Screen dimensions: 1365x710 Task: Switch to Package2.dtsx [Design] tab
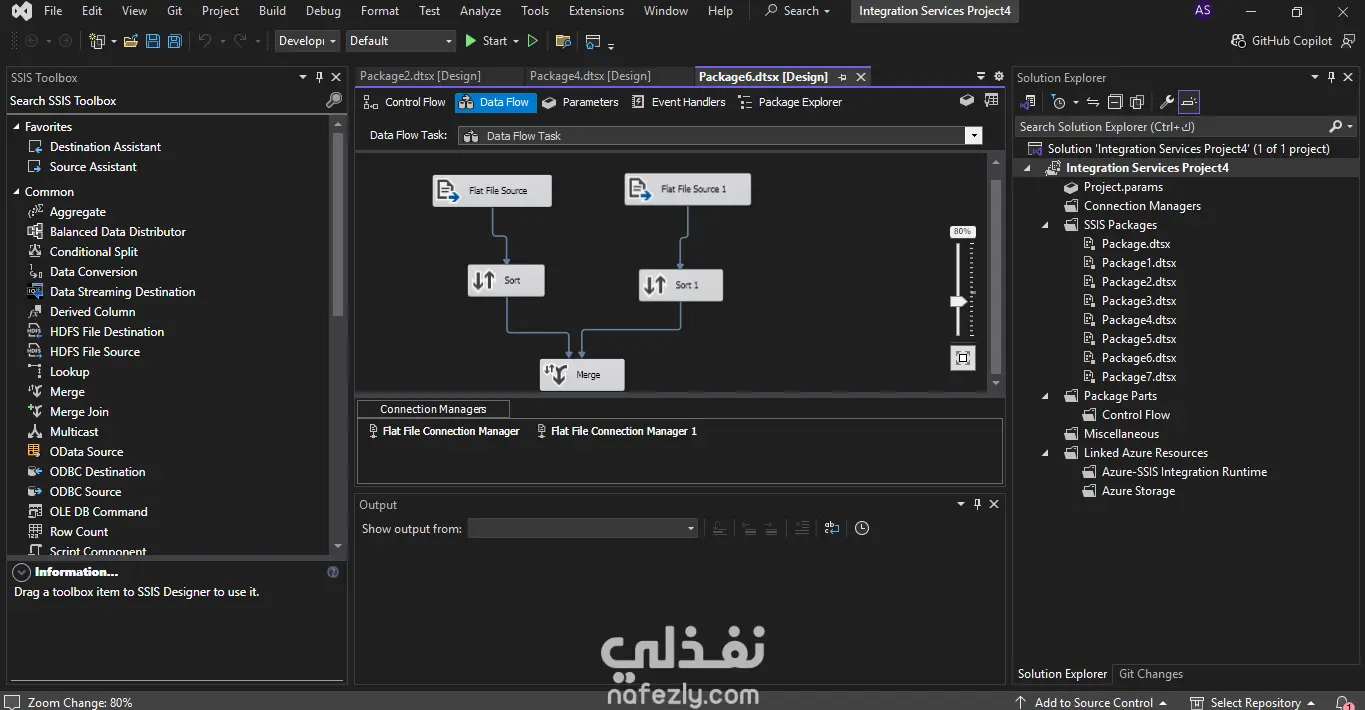[x=420, y=76]
